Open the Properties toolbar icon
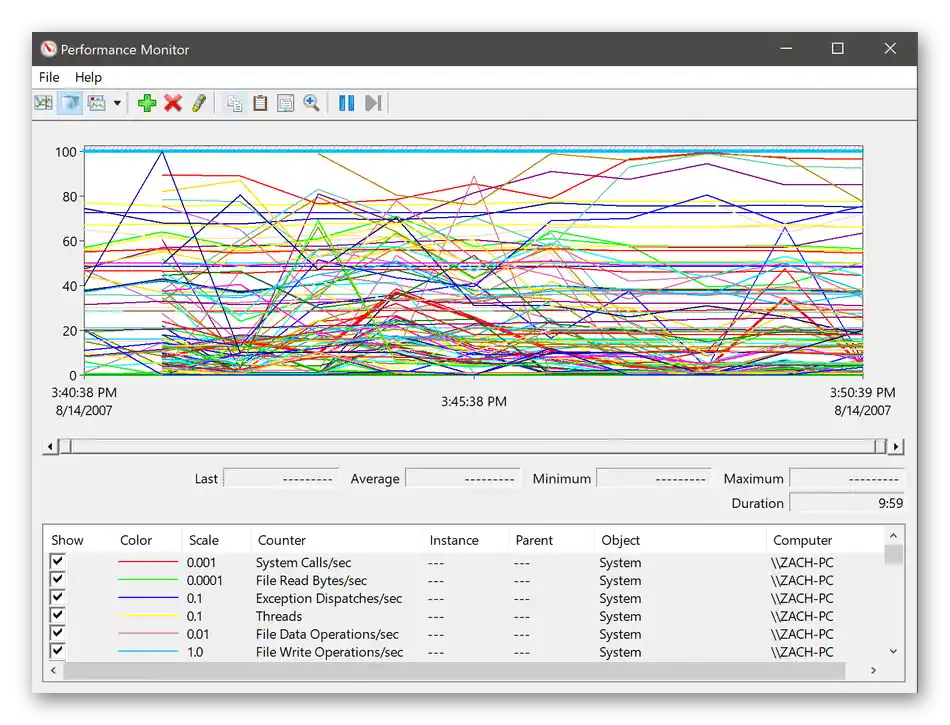Image resolution: width=950 pixels, height=725 pixels. click(x=285, y=103)
